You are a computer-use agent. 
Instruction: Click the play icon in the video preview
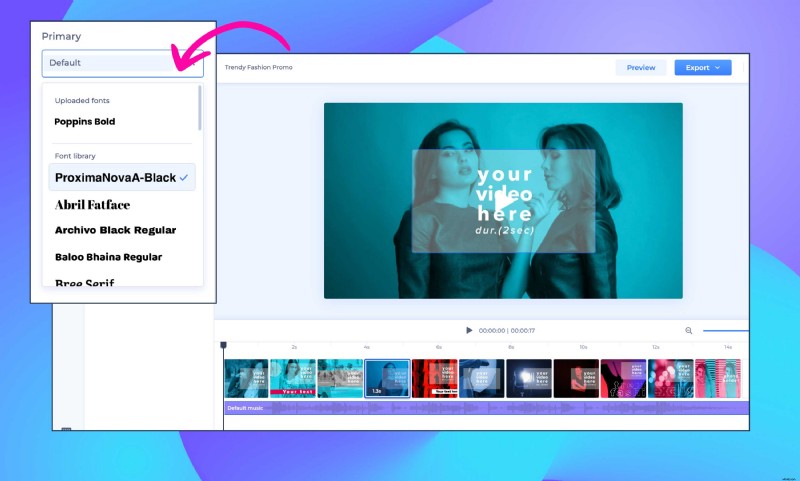pos(504,203)
